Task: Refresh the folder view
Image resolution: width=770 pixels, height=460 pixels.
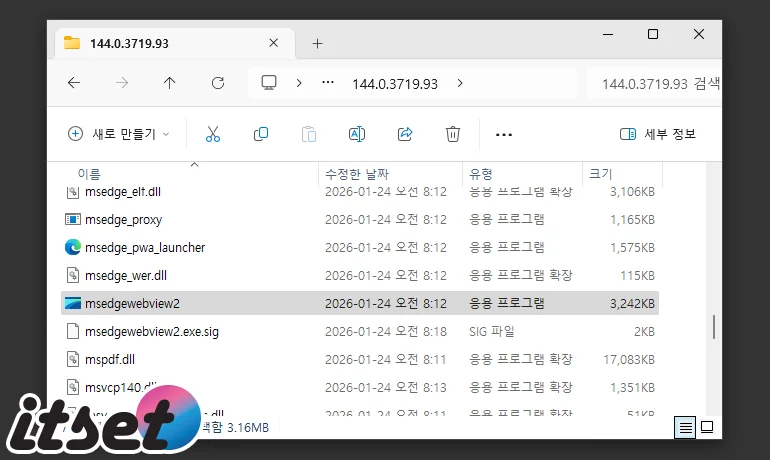Action: click(218, 83)
